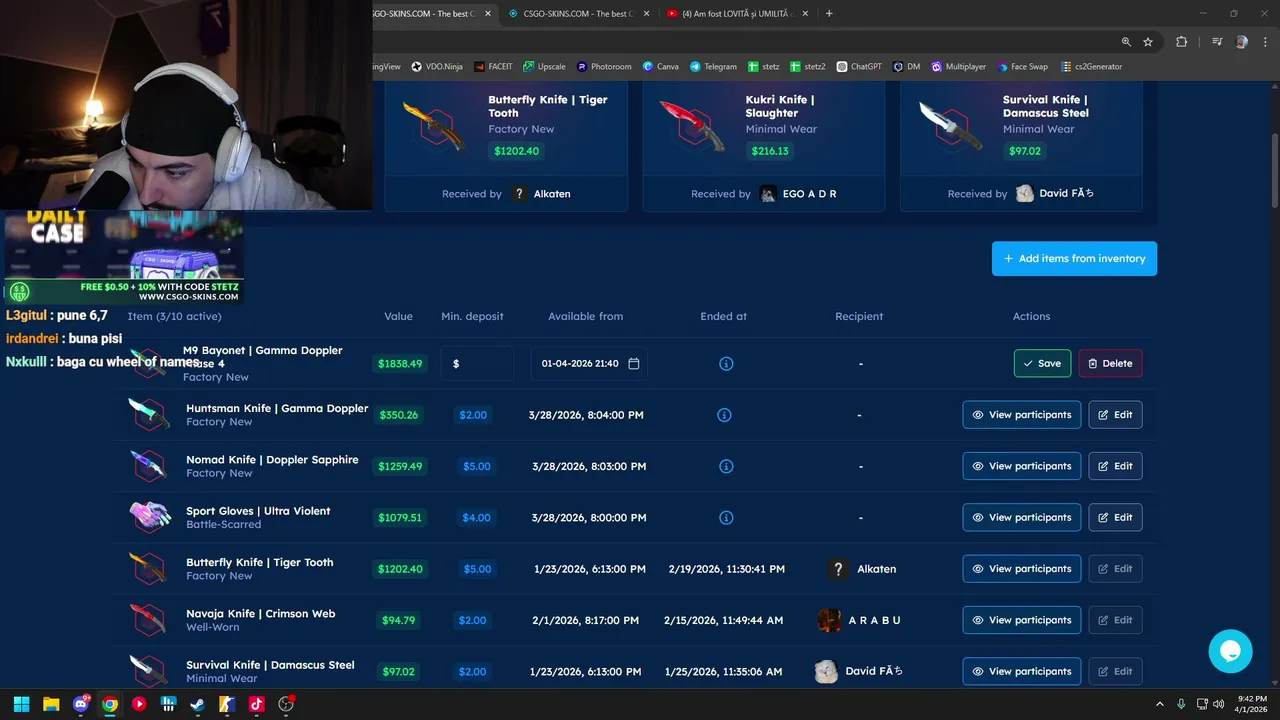Image resolution: width=1280 pixels, height=720 pixels.
Task: Click the Available from date field
Action: (x=589, y=363)
